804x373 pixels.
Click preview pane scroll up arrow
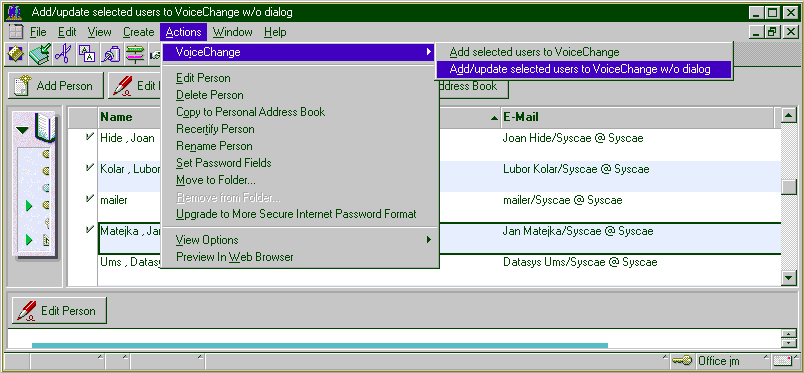[789, 333]
